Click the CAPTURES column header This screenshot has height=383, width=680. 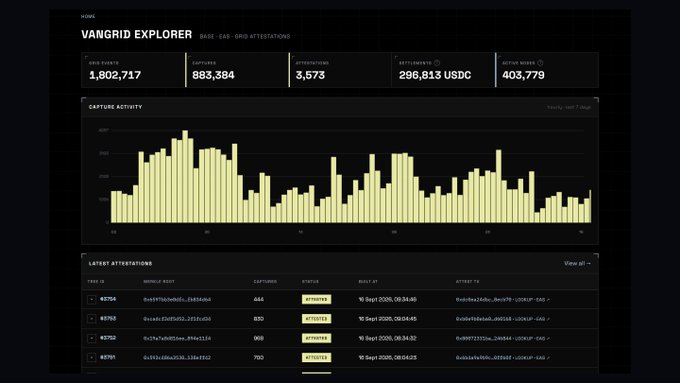pyautogui.click(x=265, y=282)
